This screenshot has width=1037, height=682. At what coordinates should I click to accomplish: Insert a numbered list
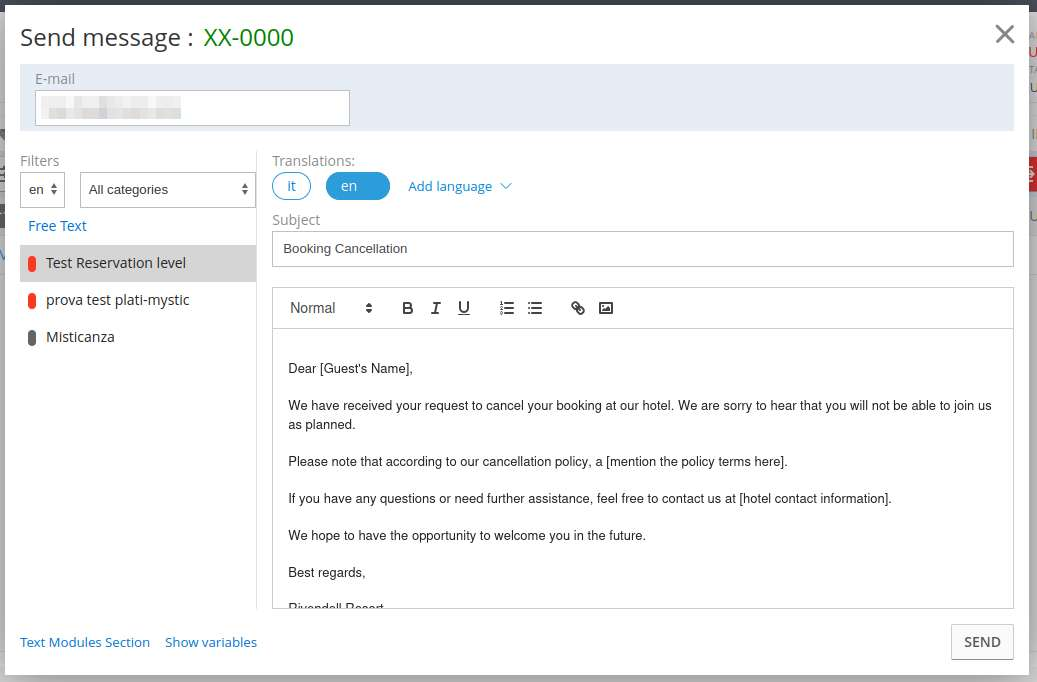coord(507,308)
